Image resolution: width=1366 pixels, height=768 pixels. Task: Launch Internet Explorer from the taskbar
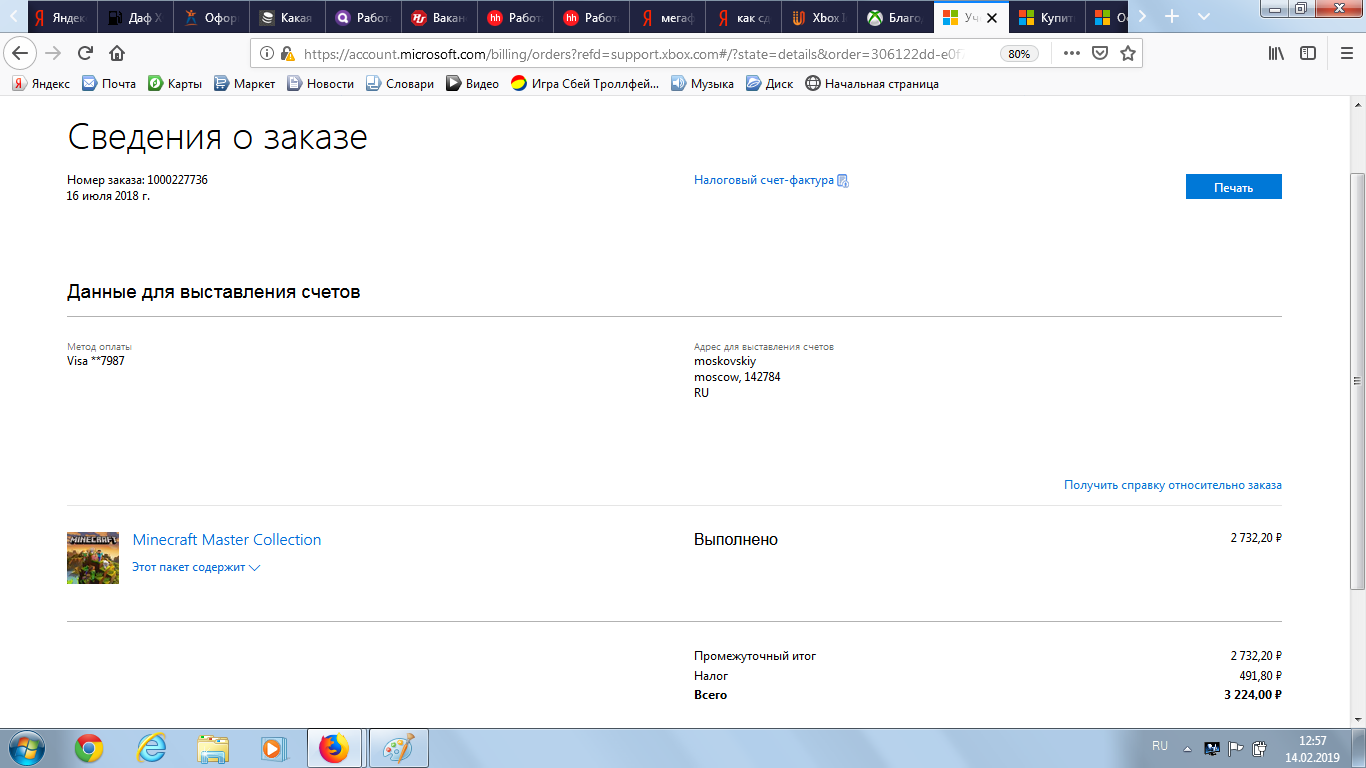[151, 748]
